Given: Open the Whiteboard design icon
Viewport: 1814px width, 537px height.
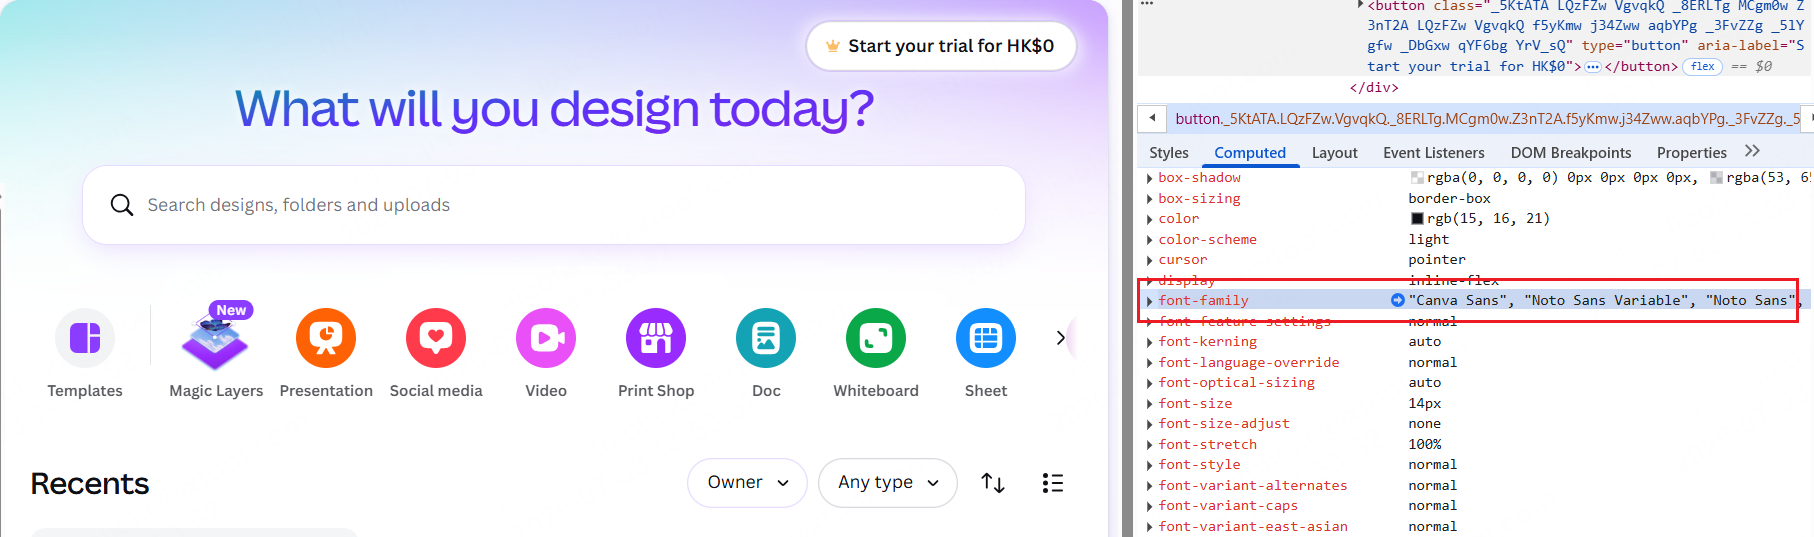Looking at the screenshot, I should (x=876, y=338).
